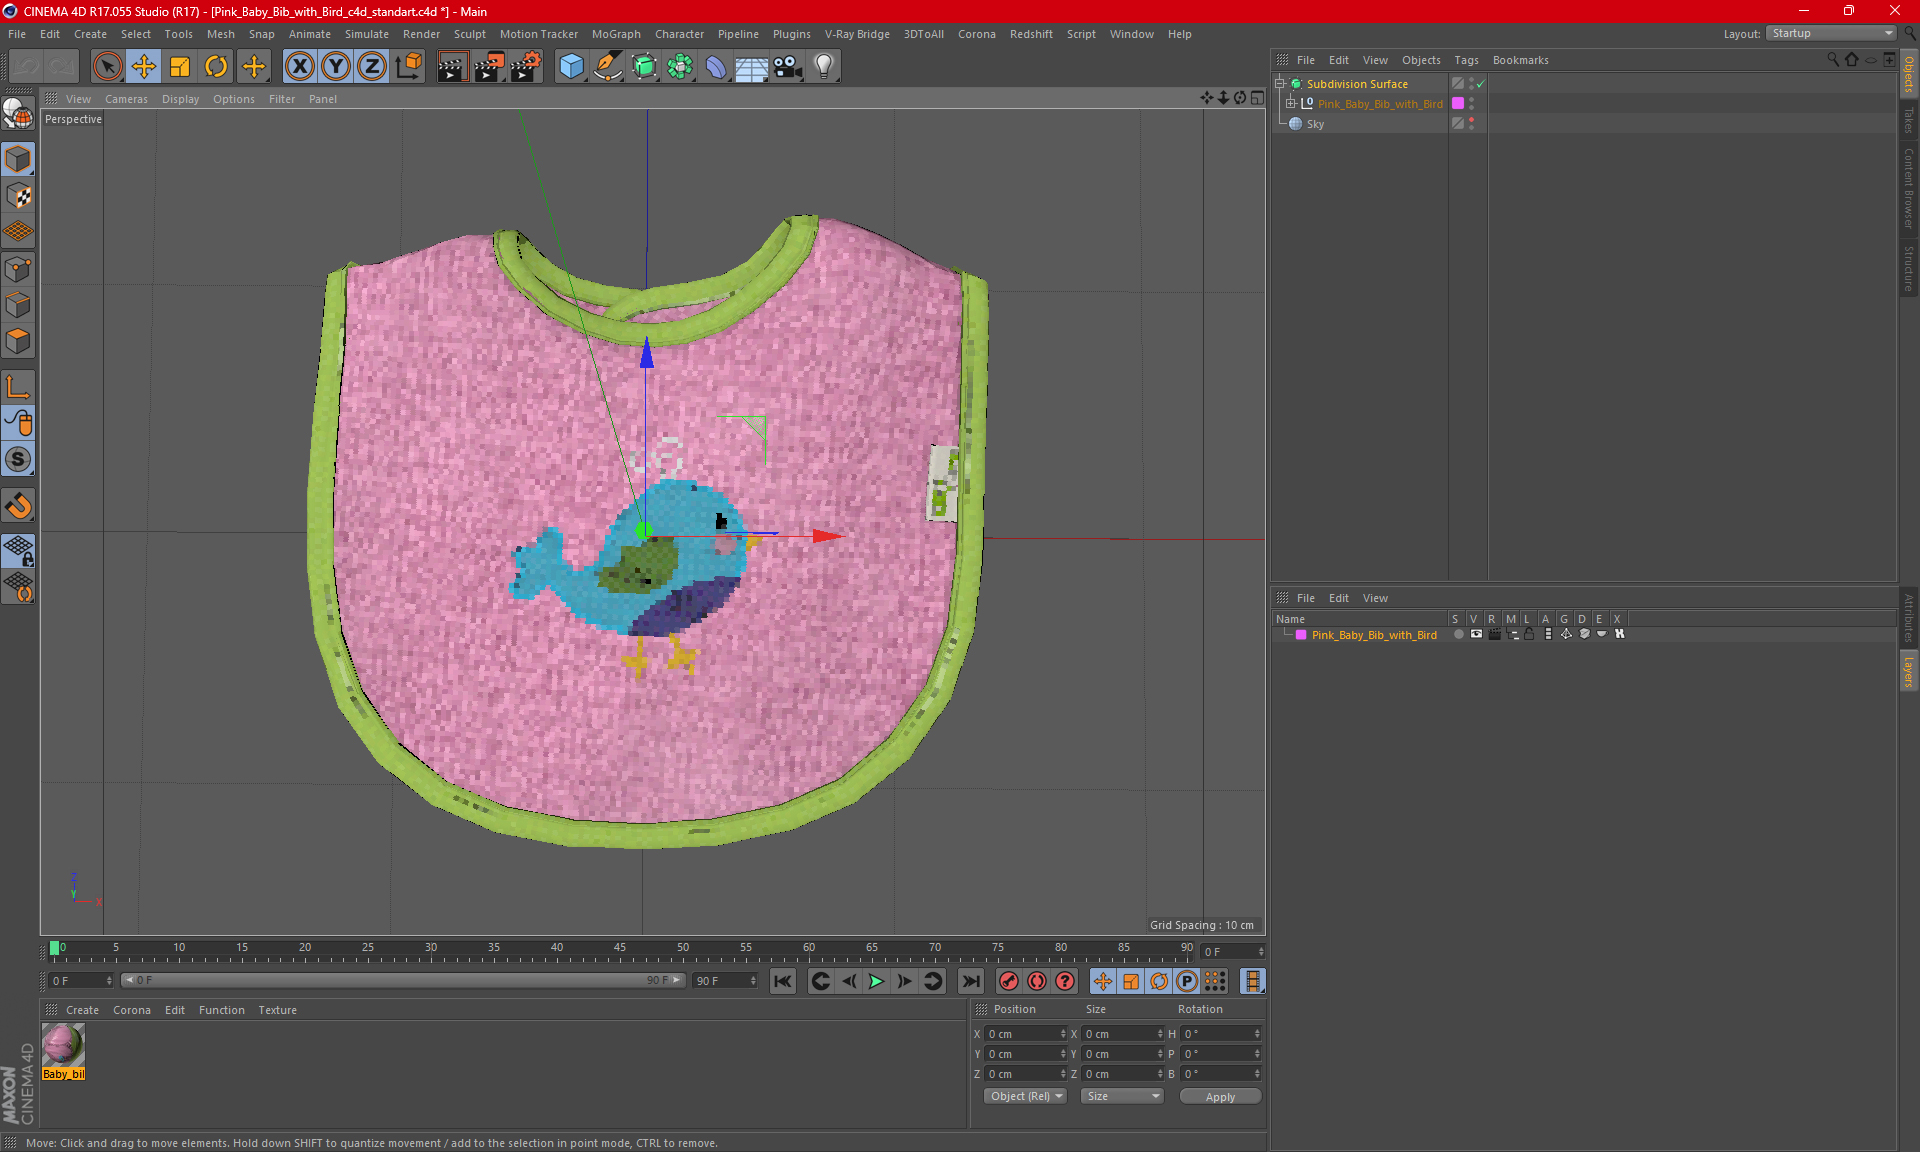Screen dimensions: 1920x1152
Task: Add a Floor environment object
Action: click(x=752, y=67)
